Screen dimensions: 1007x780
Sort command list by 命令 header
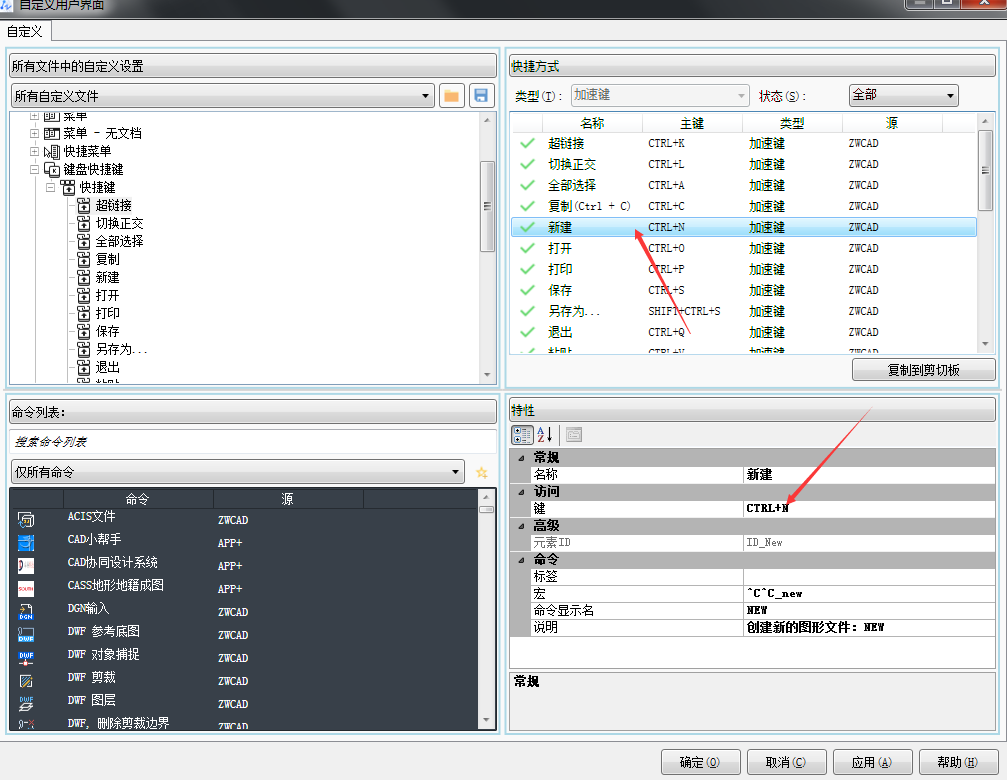(x=137, y=499)
